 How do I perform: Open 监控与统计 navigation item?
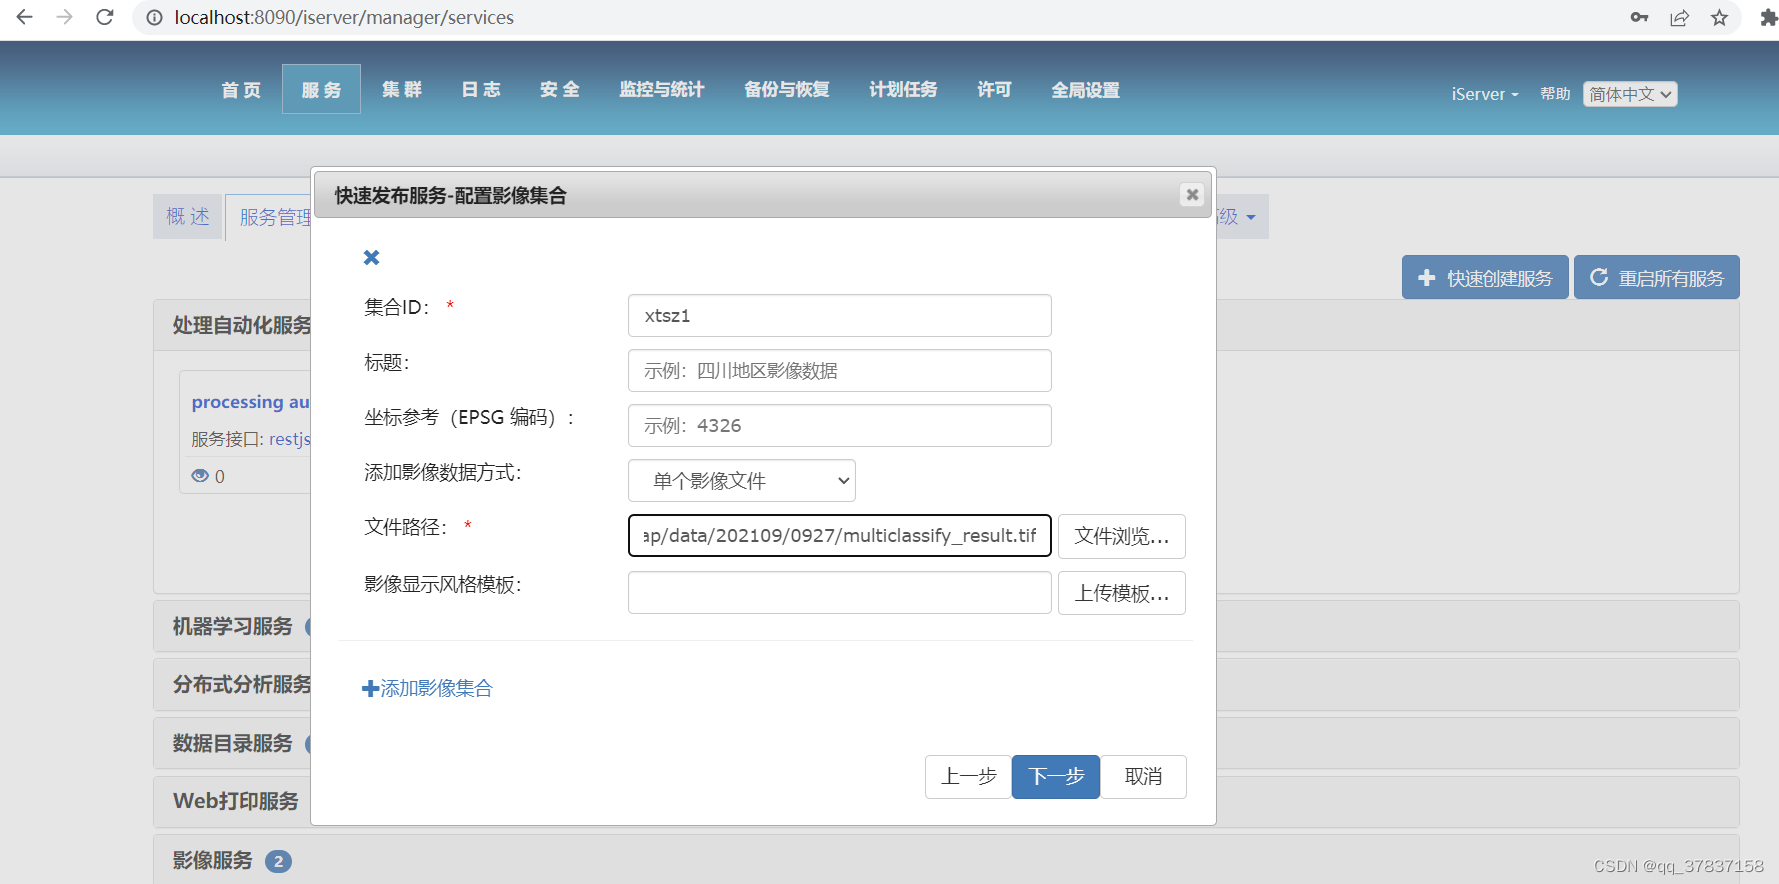click(x=662, y=90)
